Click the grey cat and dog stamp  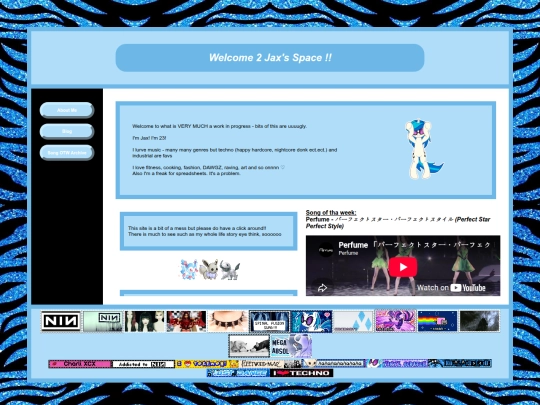click(x=249, y=346)
